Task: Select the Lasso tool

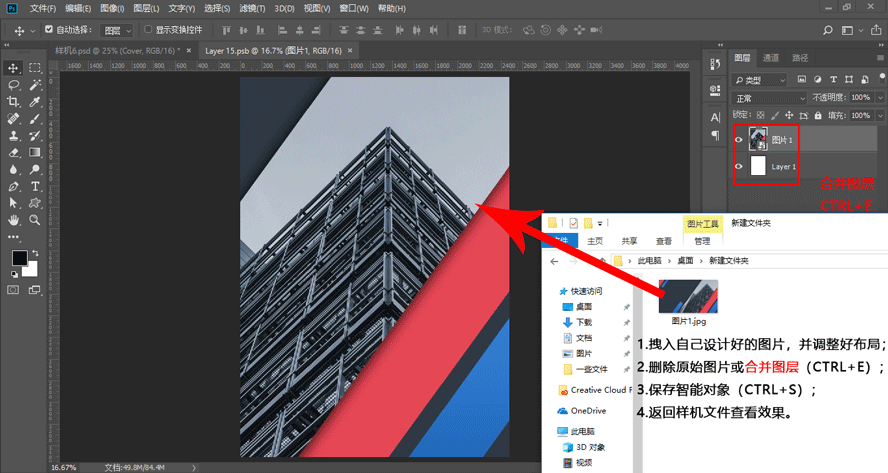Action: [x=14, y=85]
